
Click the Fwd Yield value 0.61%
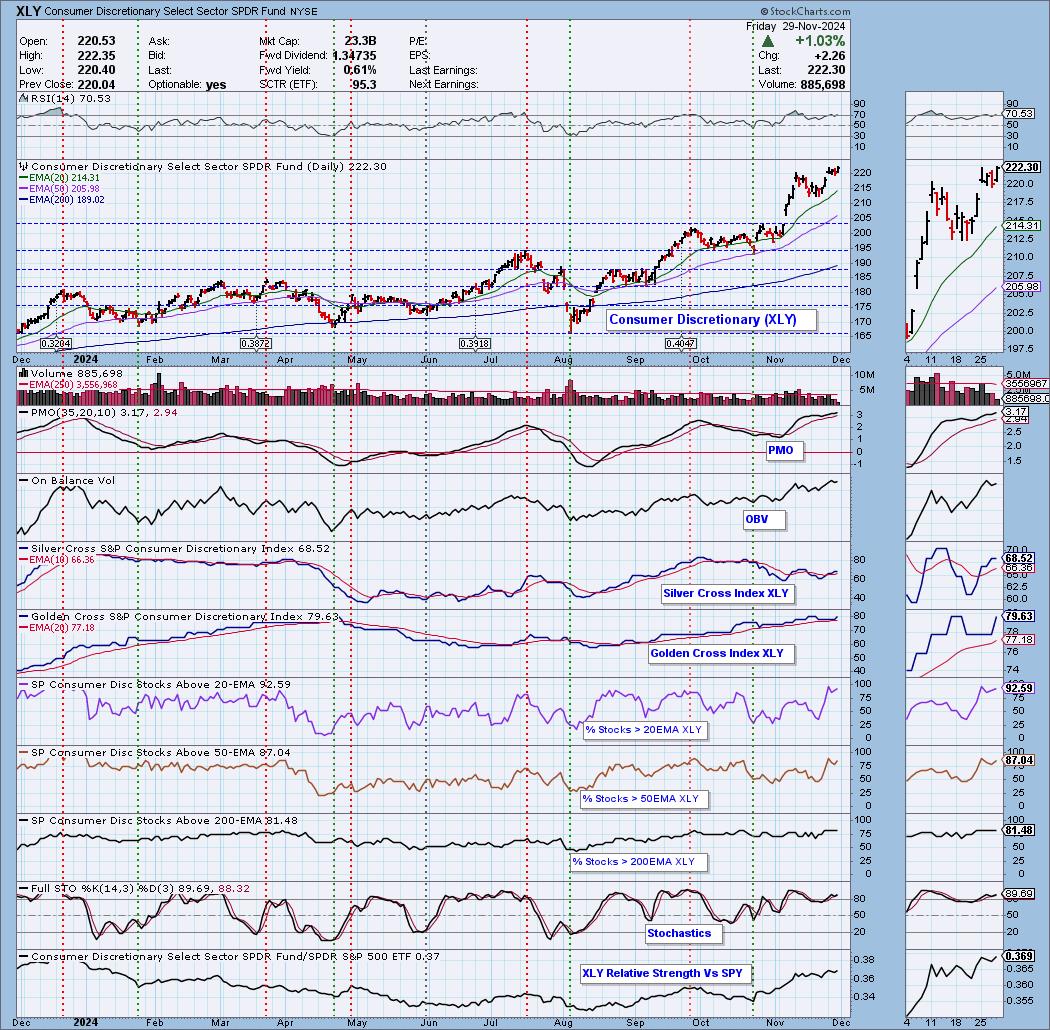tap(360, 70)
